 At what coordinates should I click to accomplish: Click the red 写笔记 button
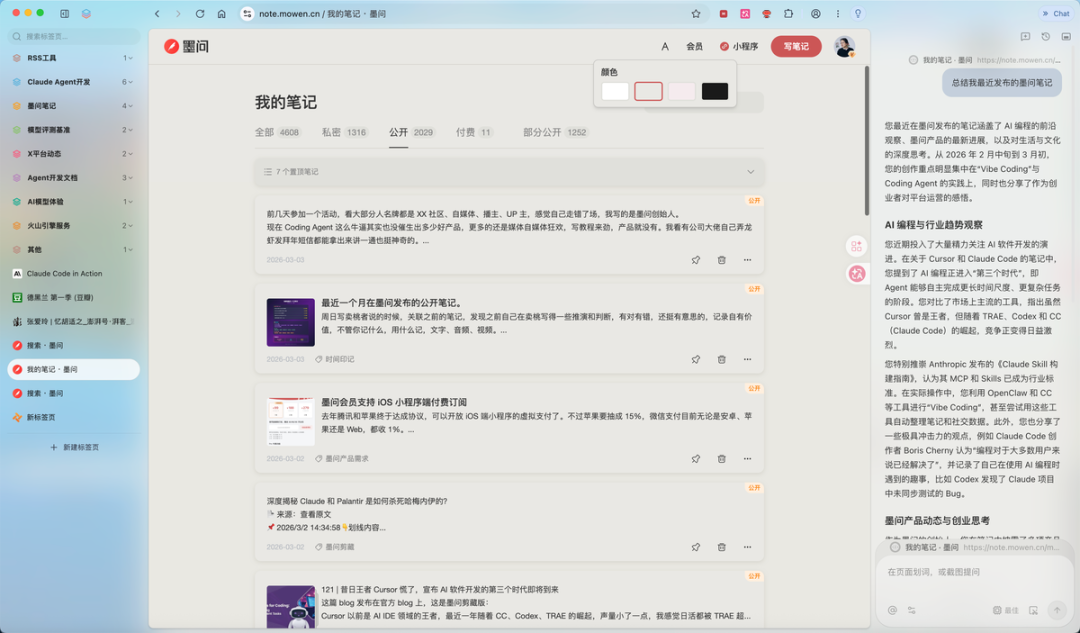(x=795, y=47)
